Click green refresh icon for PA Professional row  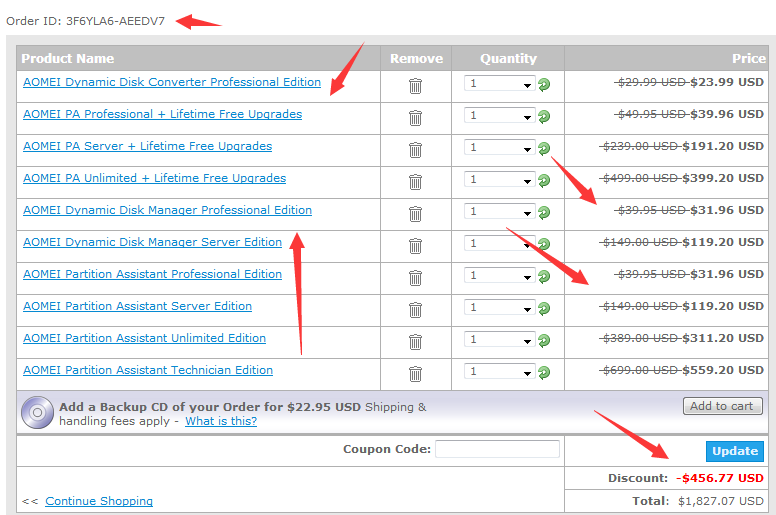544,117
